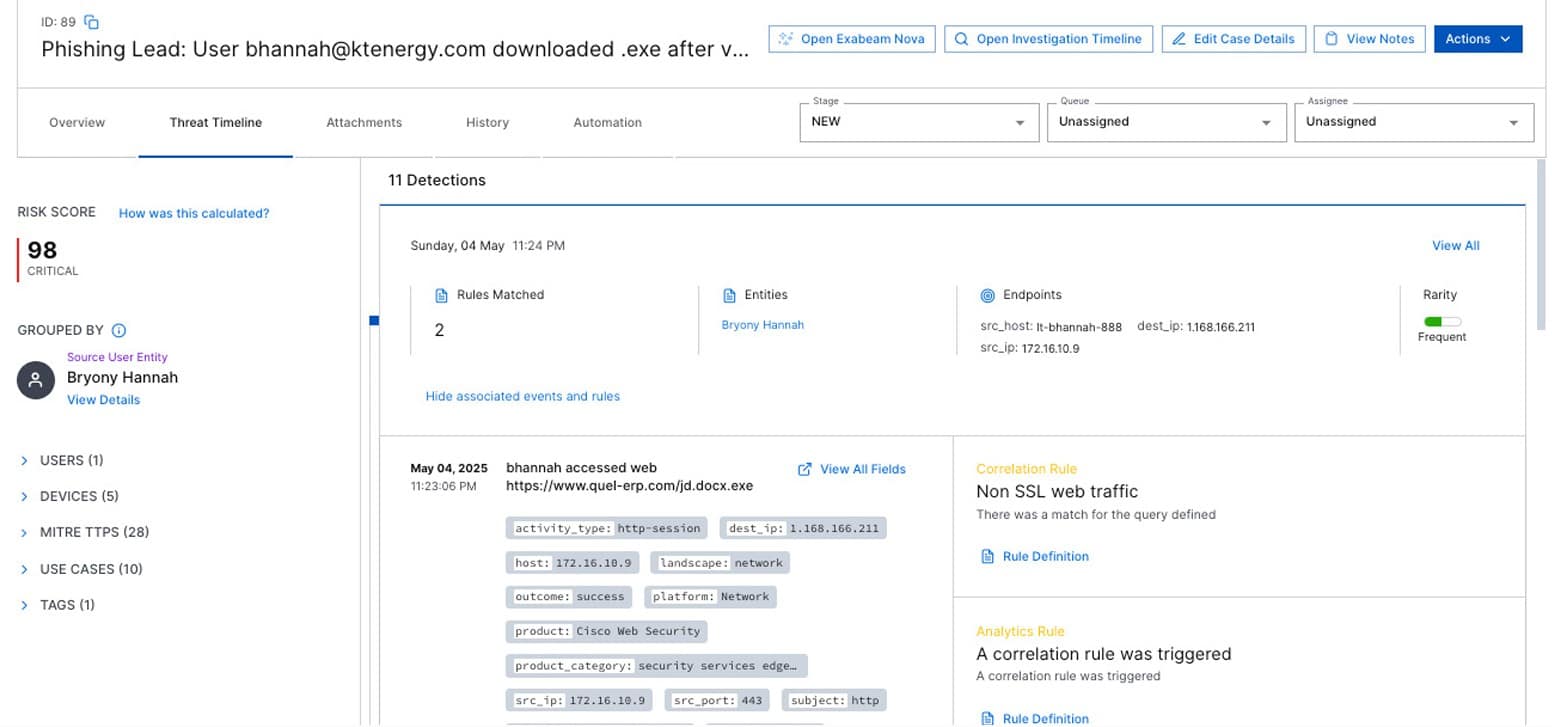Open the Queue dropdown

click(1166, 122)
